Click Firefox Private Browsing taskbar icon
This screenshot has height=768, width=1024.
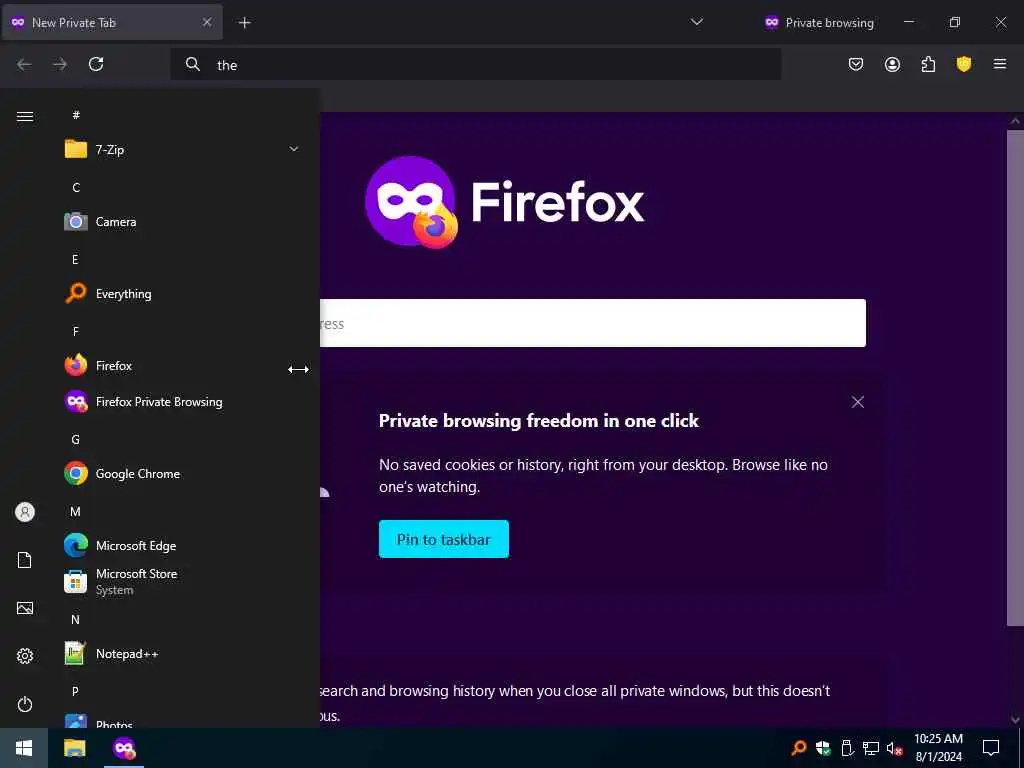(x=123, y=748)
